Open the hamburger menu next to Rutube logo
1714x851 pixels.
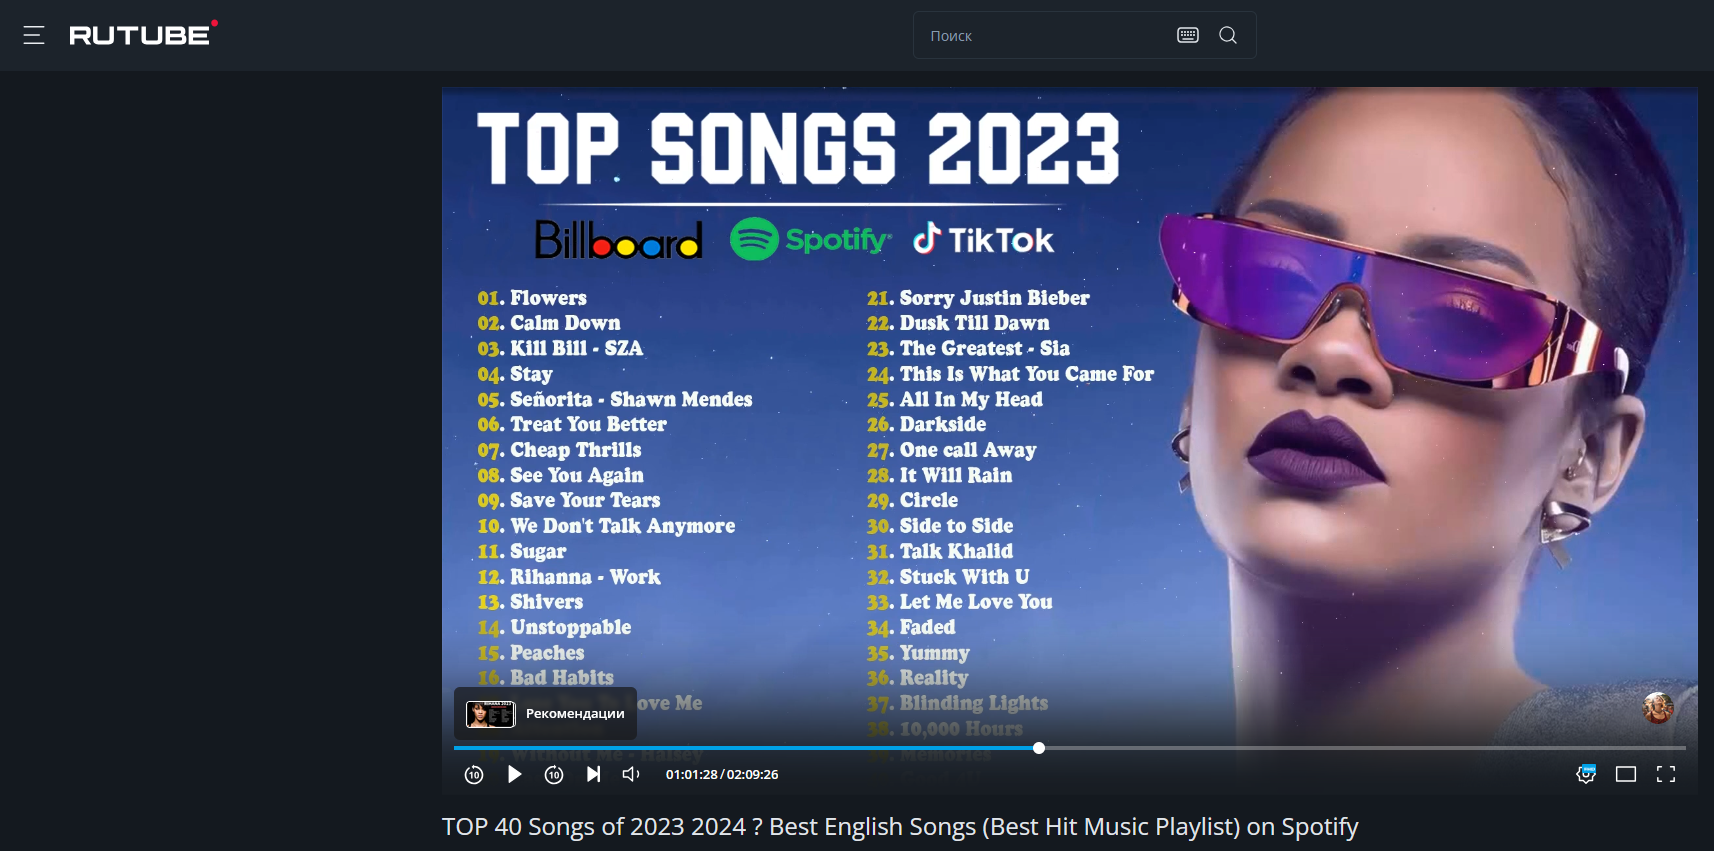point(34,35)
